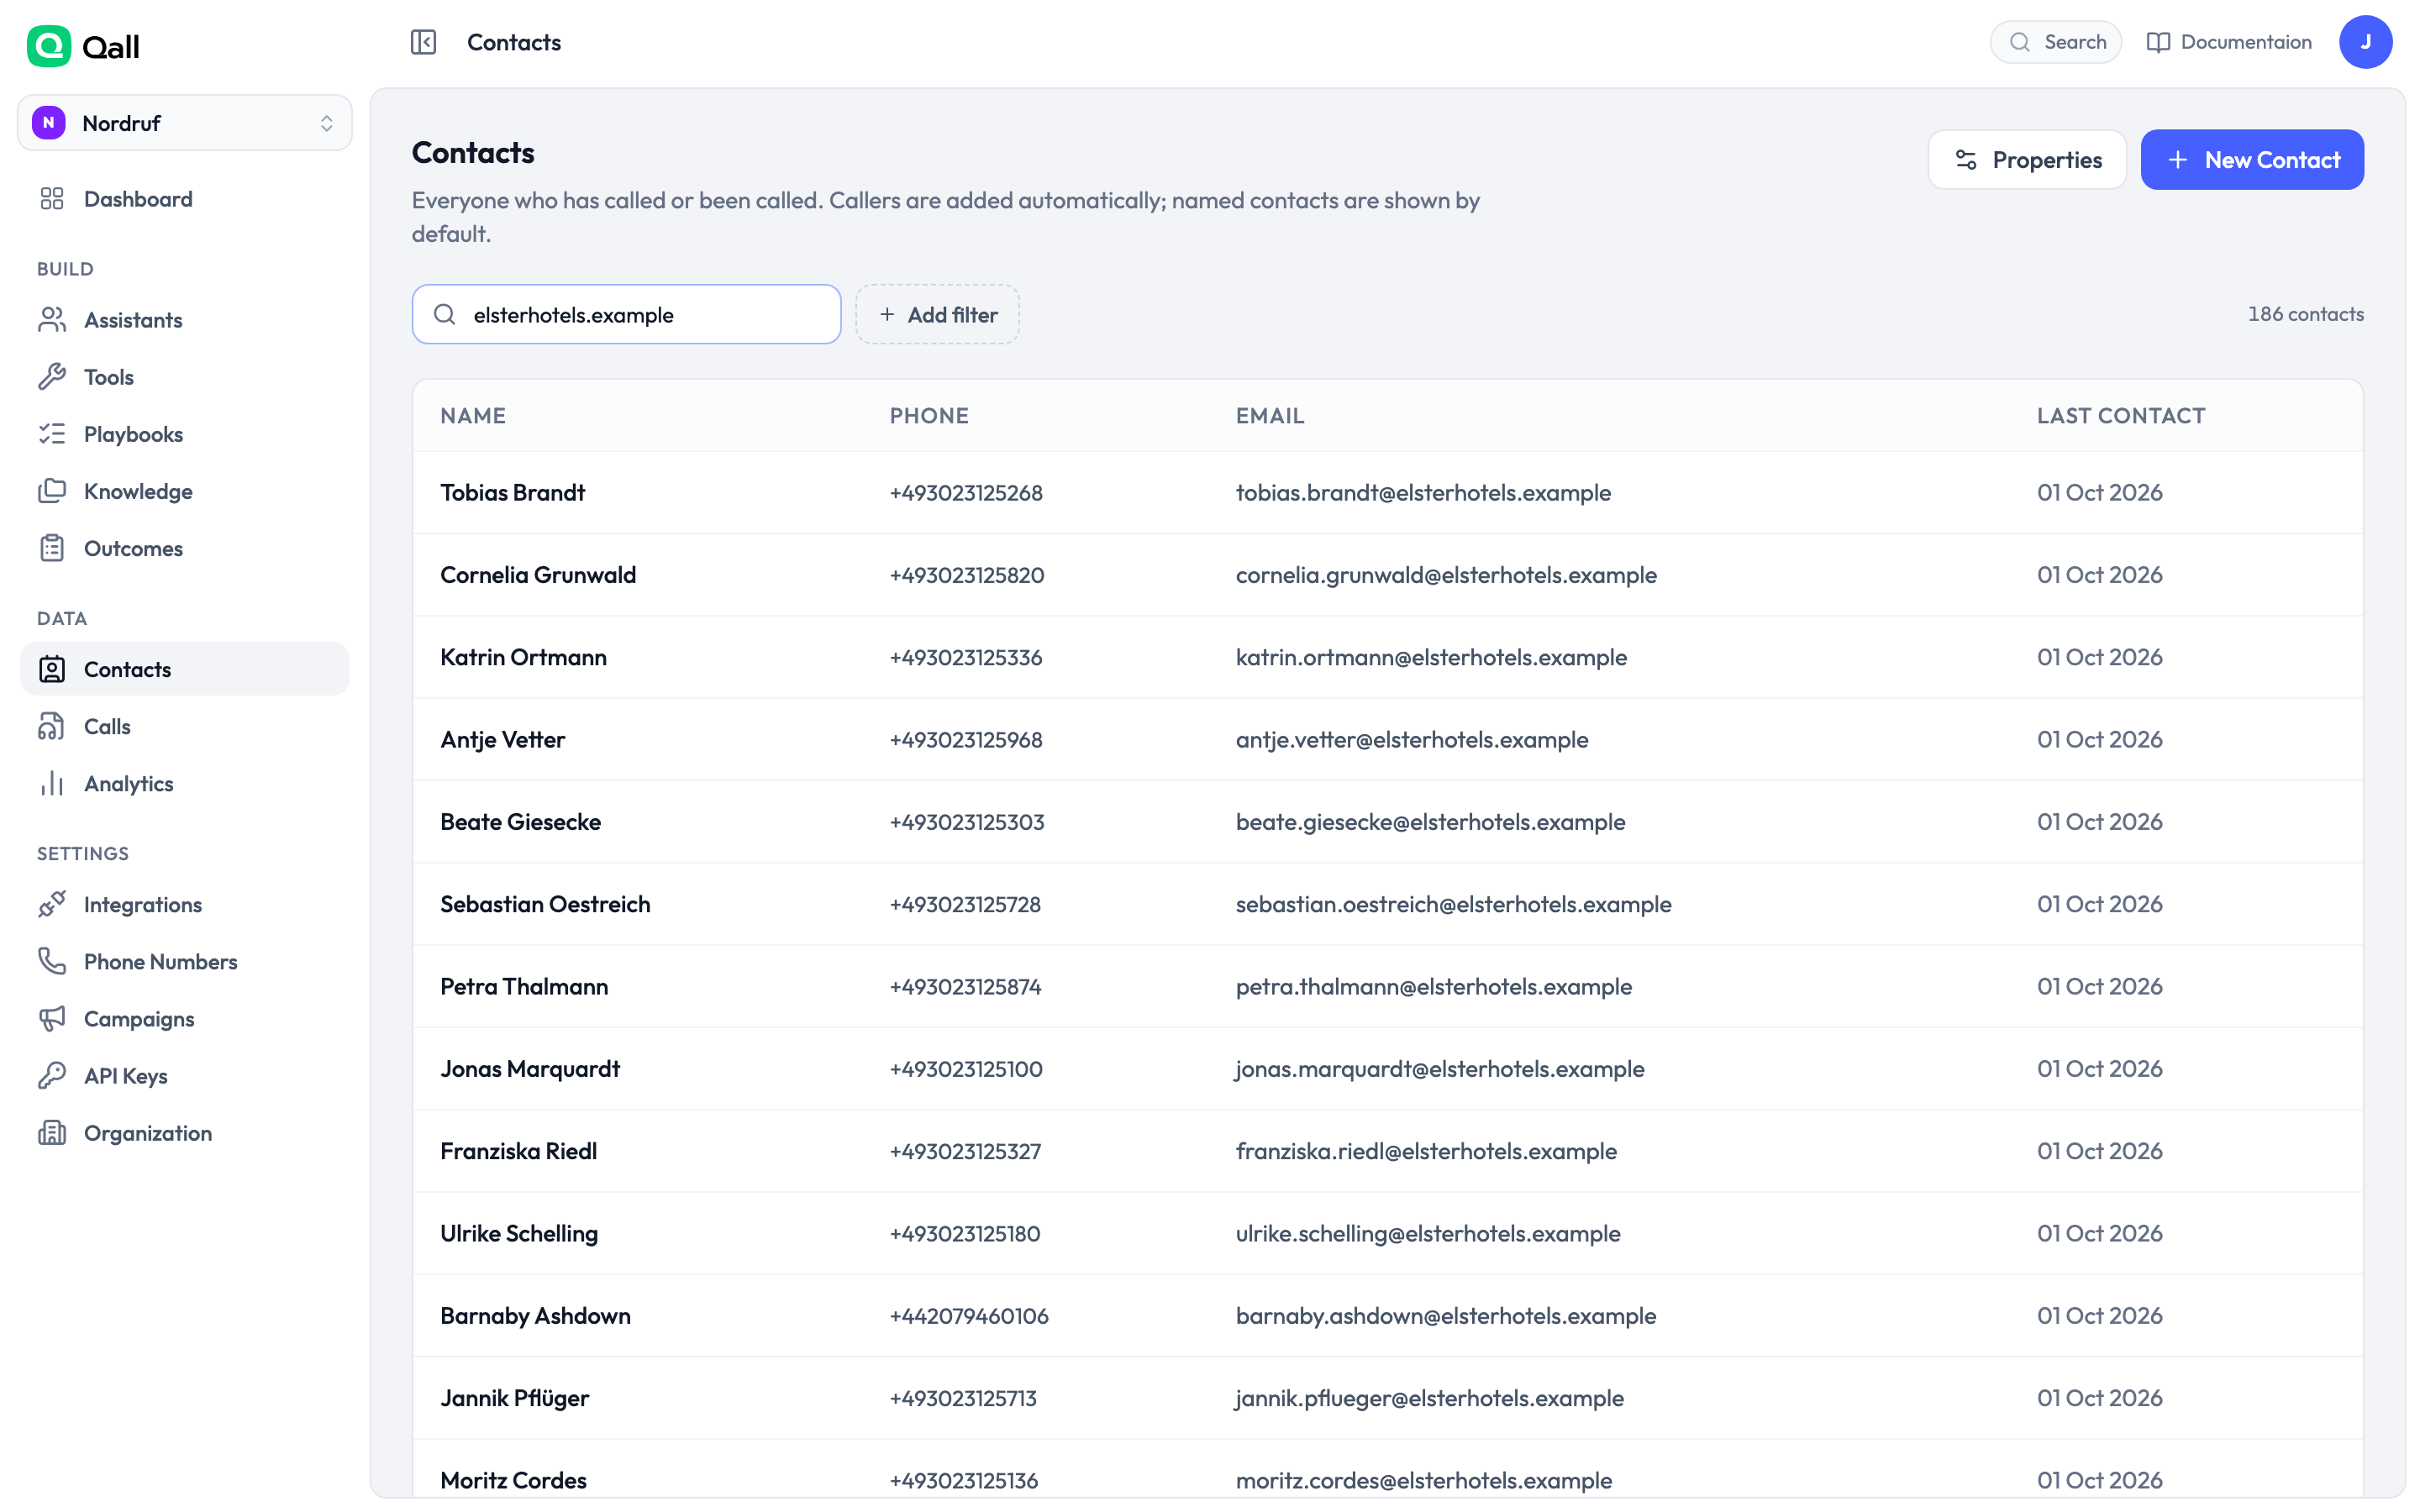Viewport: 2420px width, 1512px height.
Task: Click the New Contact button
Action: pyautogui.click(x=2252, y=160)
